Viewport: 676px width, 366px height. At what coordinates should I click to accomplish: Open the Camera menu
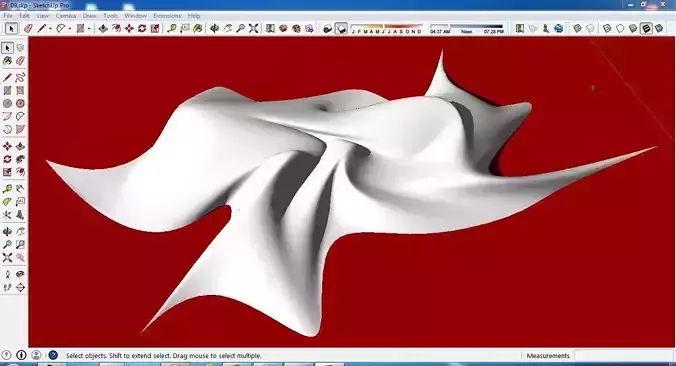(66, 16)
